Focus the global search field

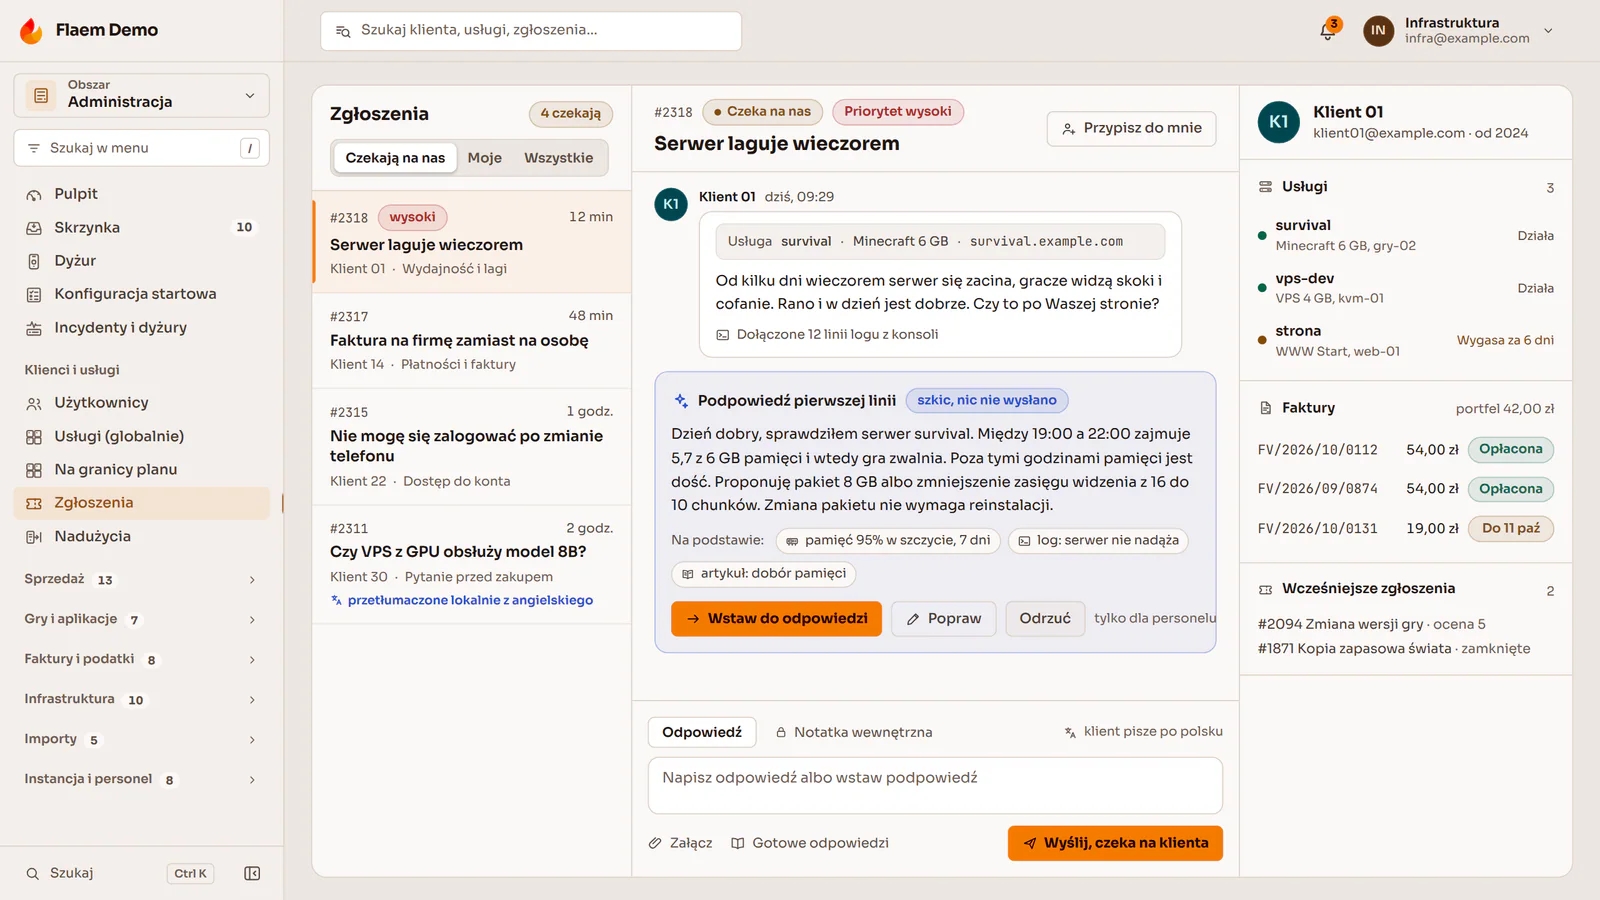tap(531, 31)
